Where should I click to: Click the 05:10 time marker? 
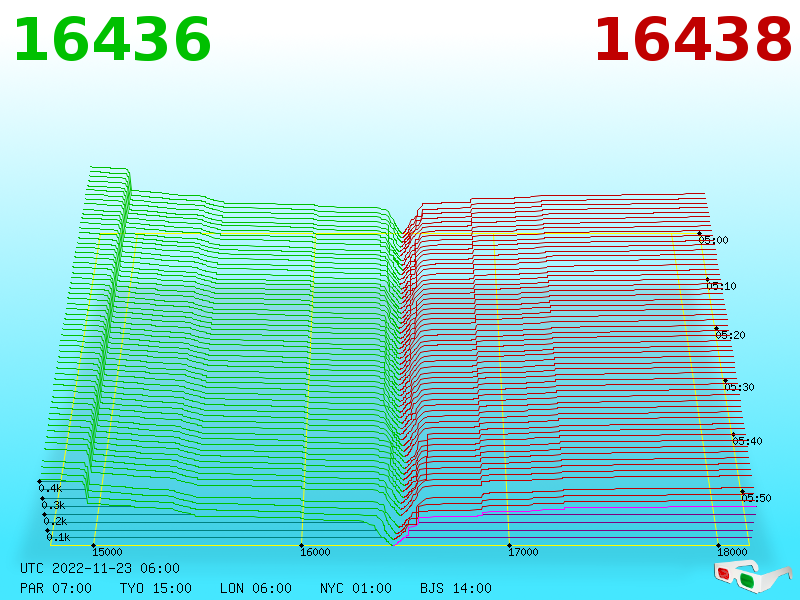point(721,286)
